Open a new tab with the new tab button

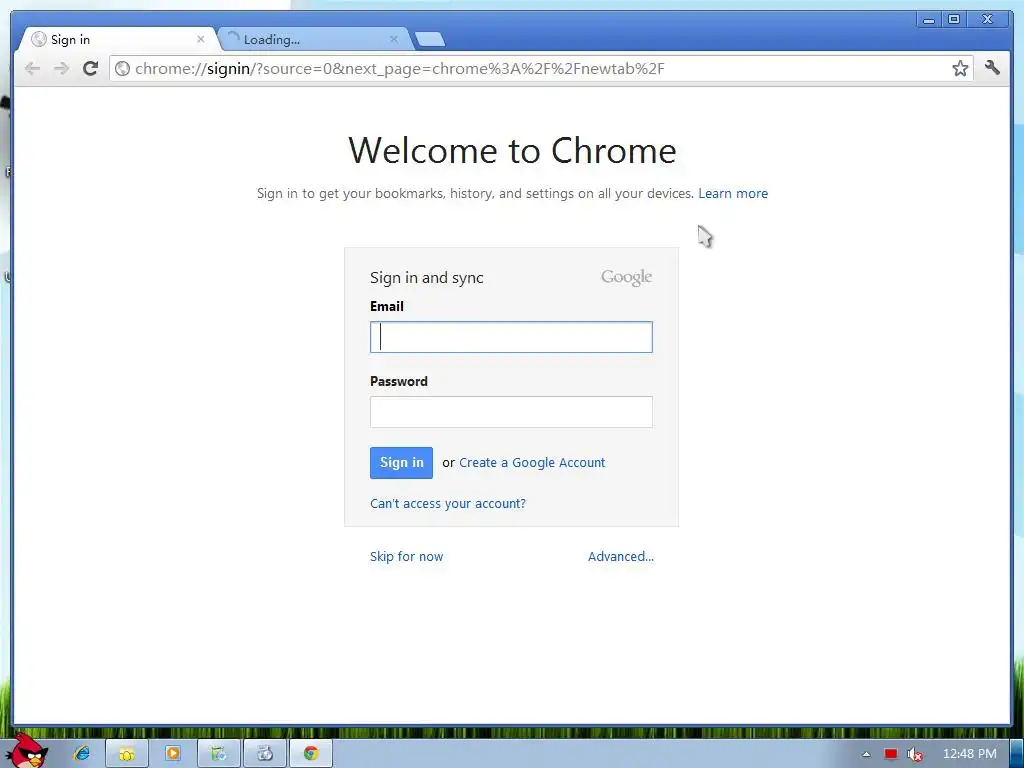coord(430,40)
